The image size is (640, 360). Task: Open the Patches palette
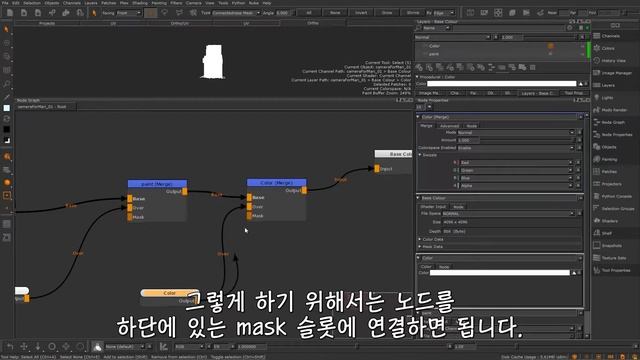point(605,171)
